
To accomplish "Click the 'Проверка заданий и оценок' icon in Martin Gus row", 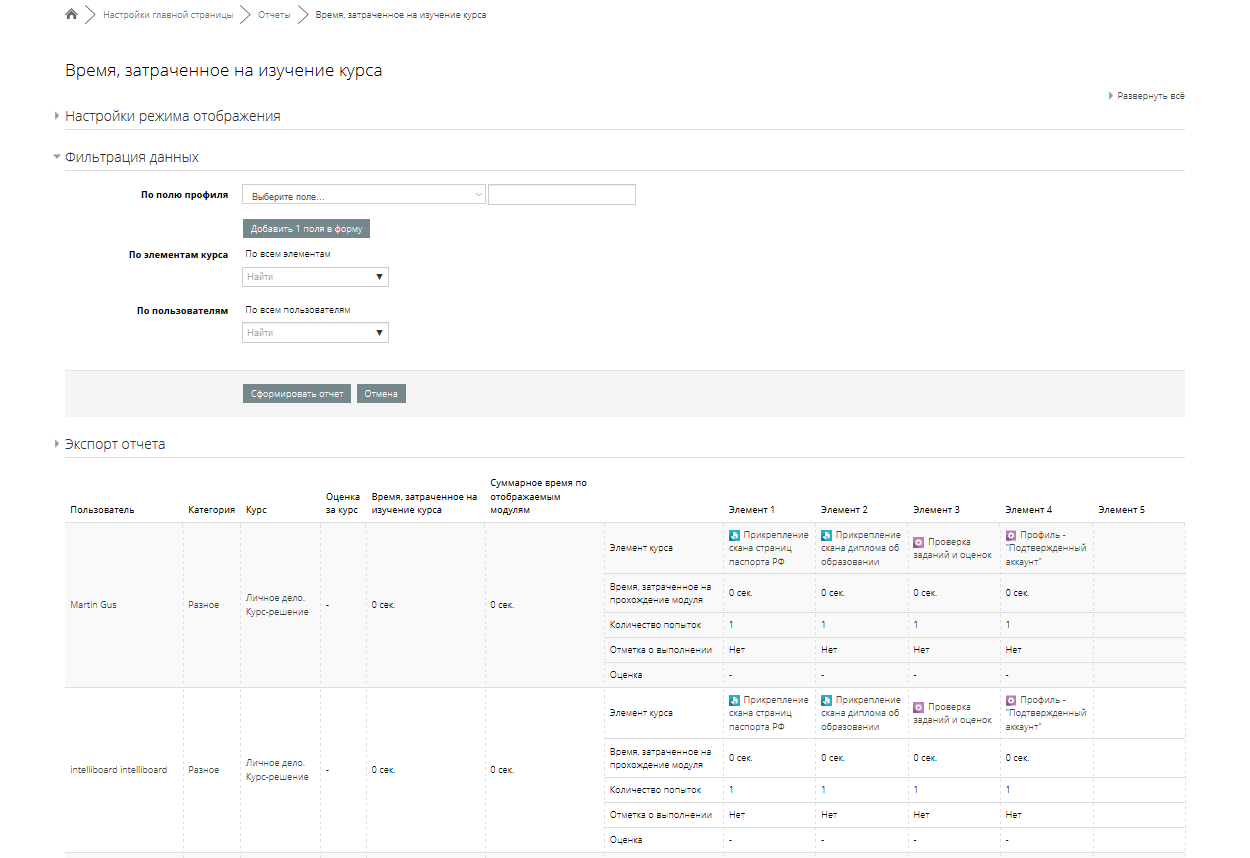I will click(918, 541).
